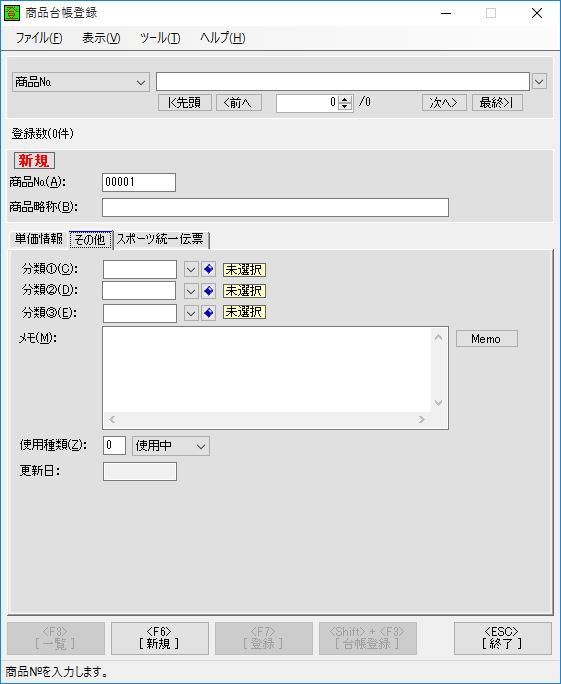Click memo scrollbar up arrow

[x=439, y=337]
